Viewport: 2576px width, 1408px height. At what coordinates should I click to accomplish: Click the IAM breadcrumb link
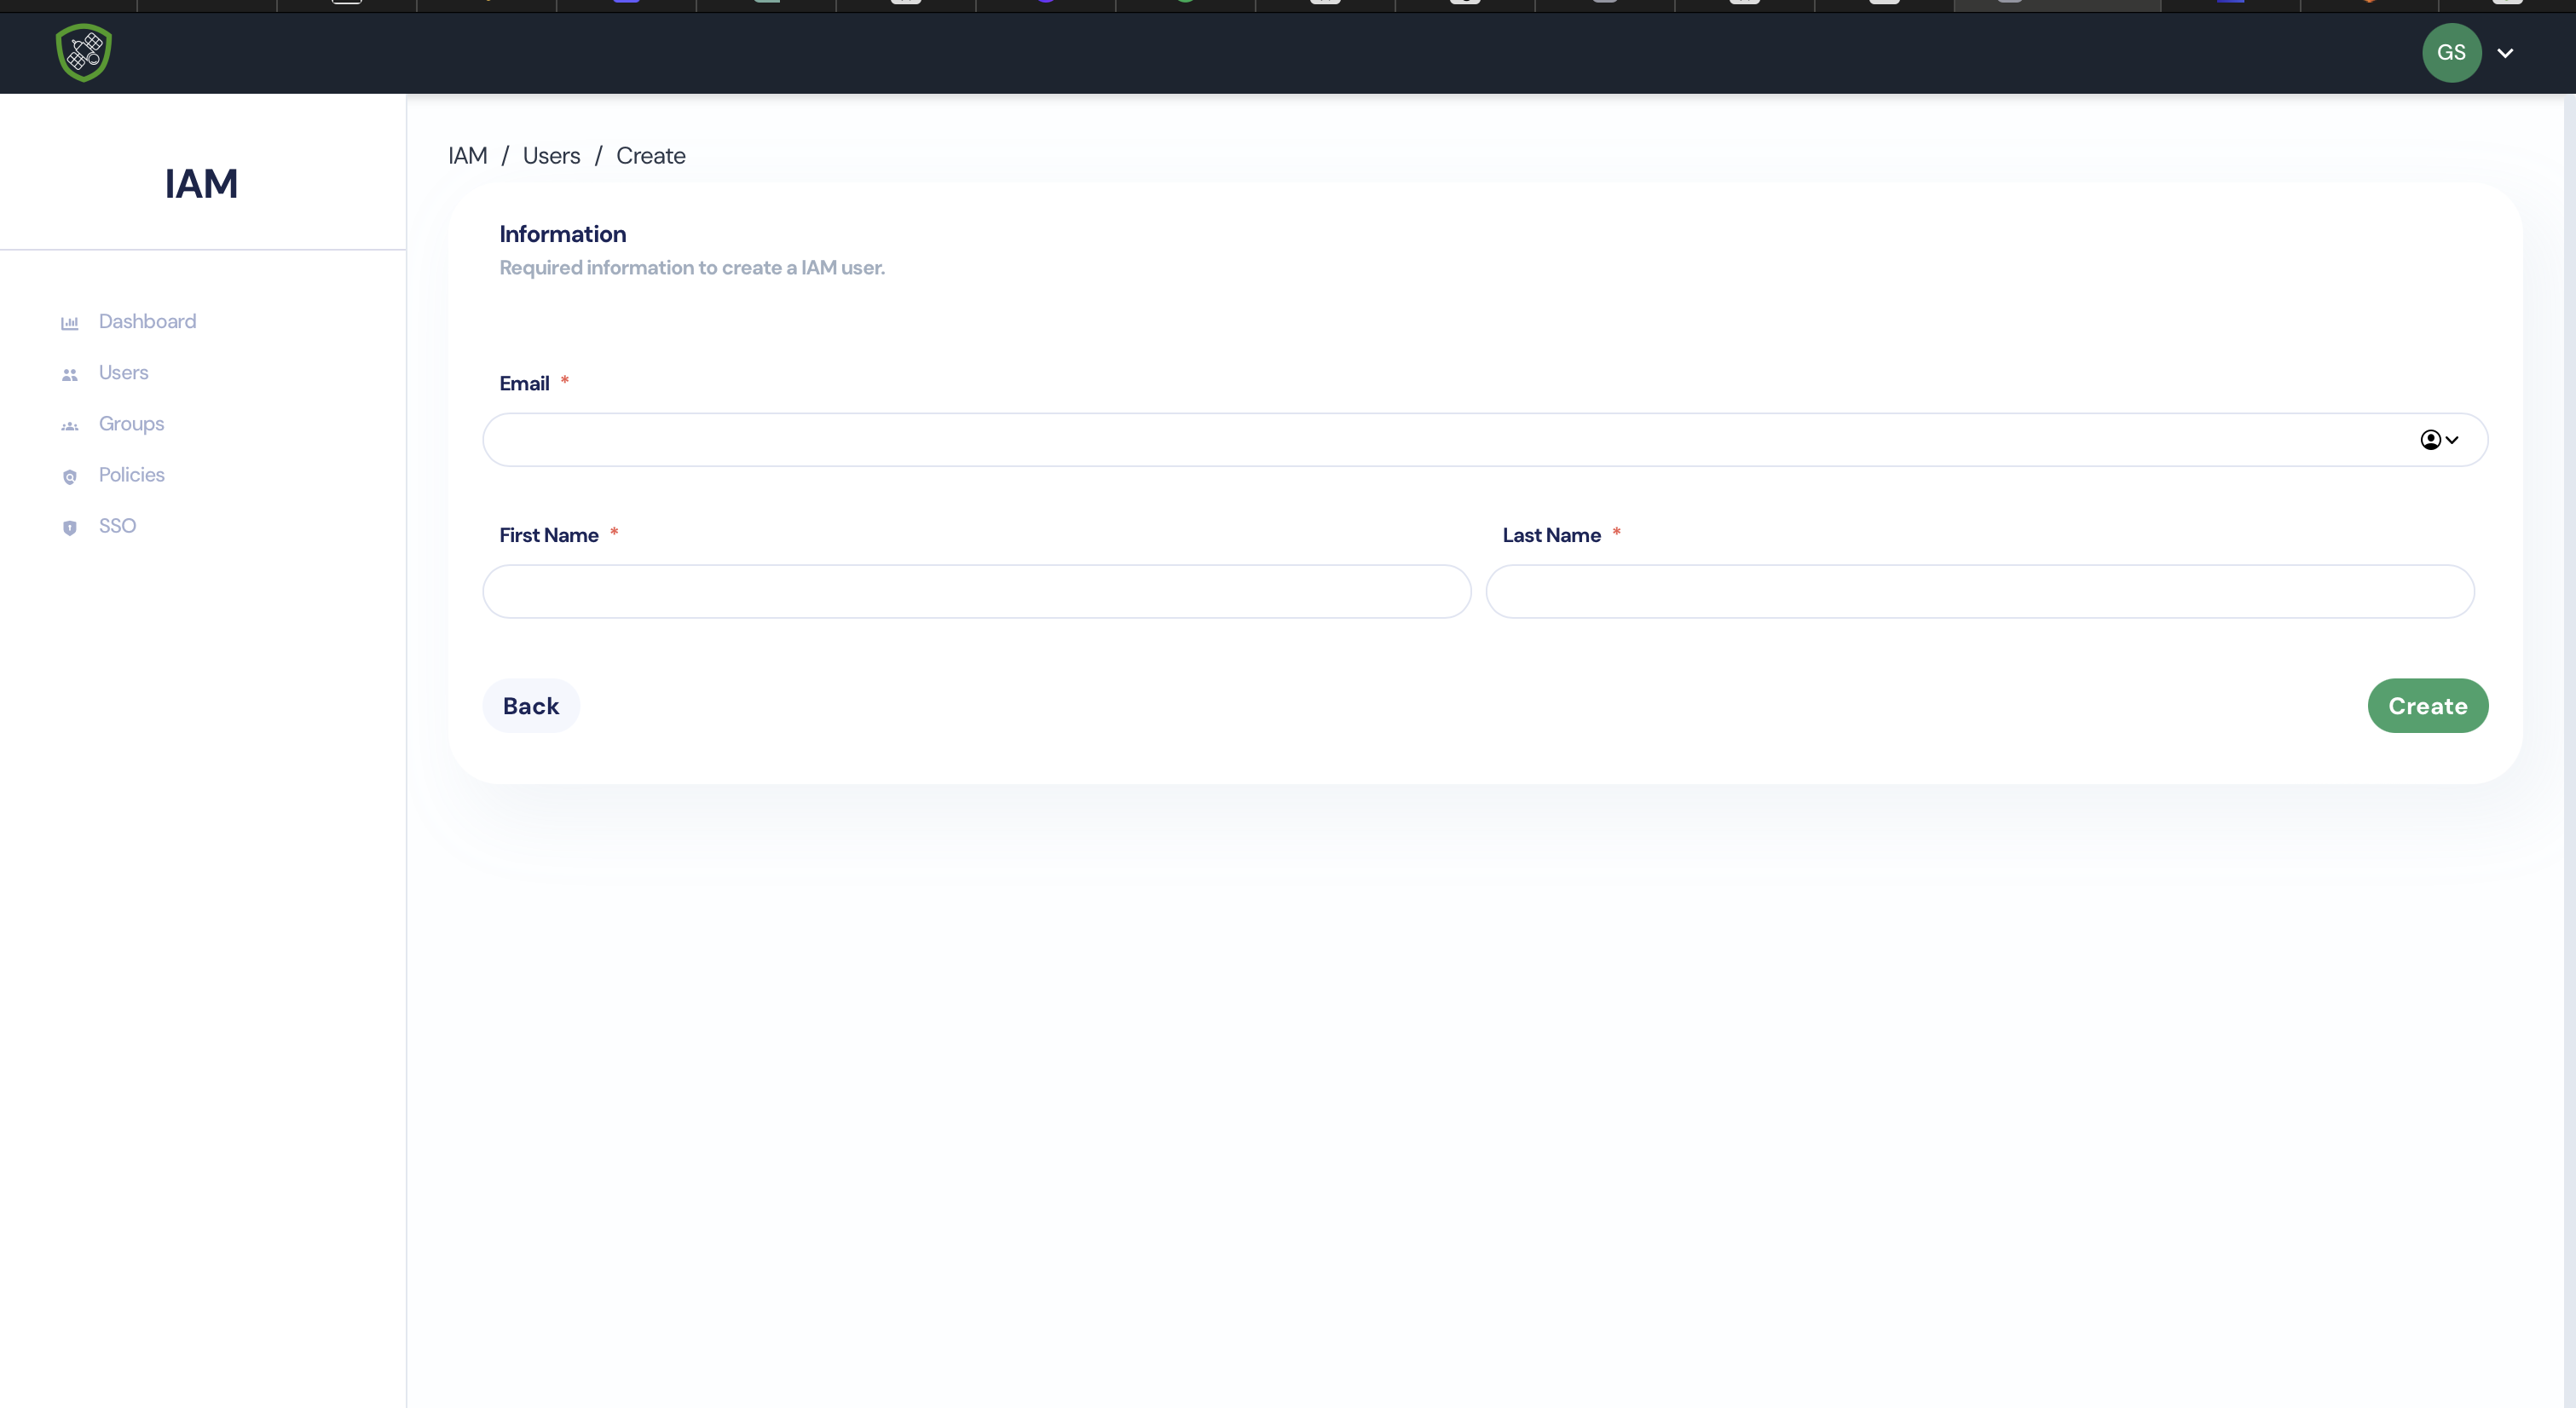tap(467, 156)
